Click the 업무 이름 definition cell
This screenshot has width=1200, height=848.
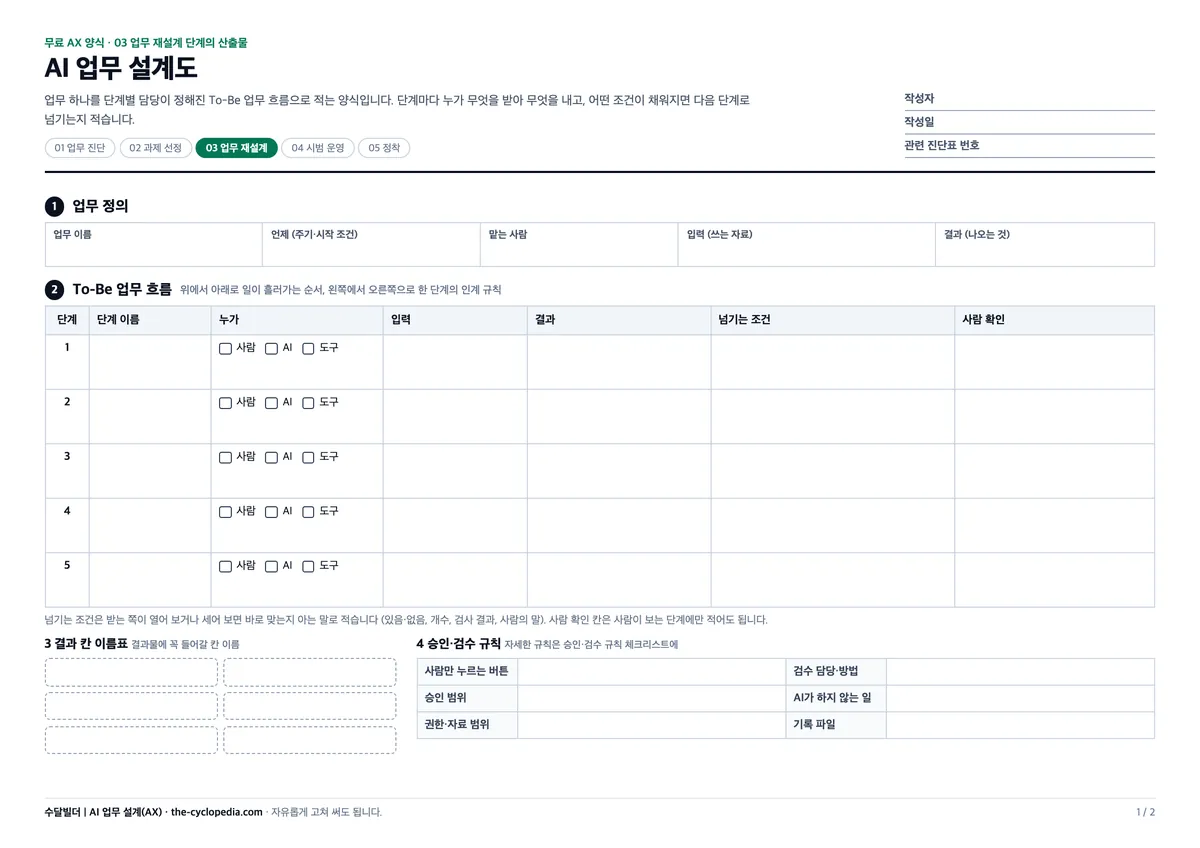coord(154,245)
